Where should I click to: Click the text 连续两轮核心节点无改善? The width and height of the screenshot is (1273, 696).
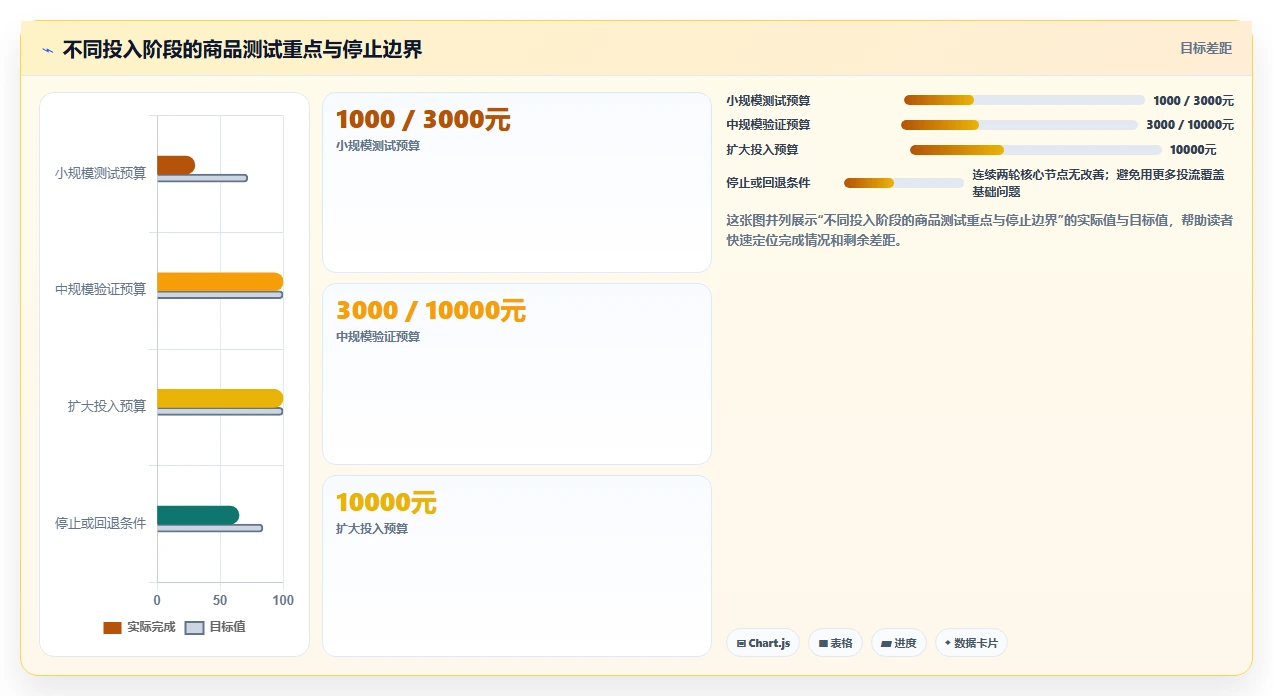coord(1038,175)
